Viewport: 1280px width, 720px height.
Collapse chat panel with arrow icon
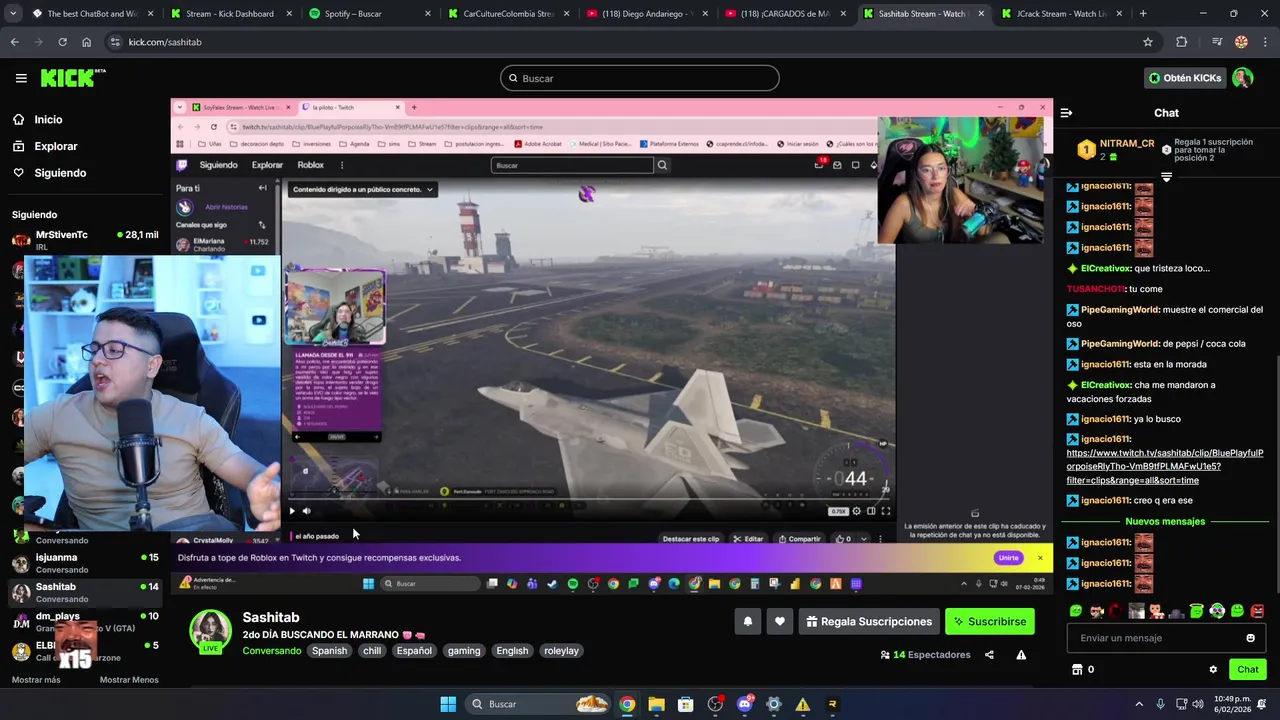tap(1066, 113)
